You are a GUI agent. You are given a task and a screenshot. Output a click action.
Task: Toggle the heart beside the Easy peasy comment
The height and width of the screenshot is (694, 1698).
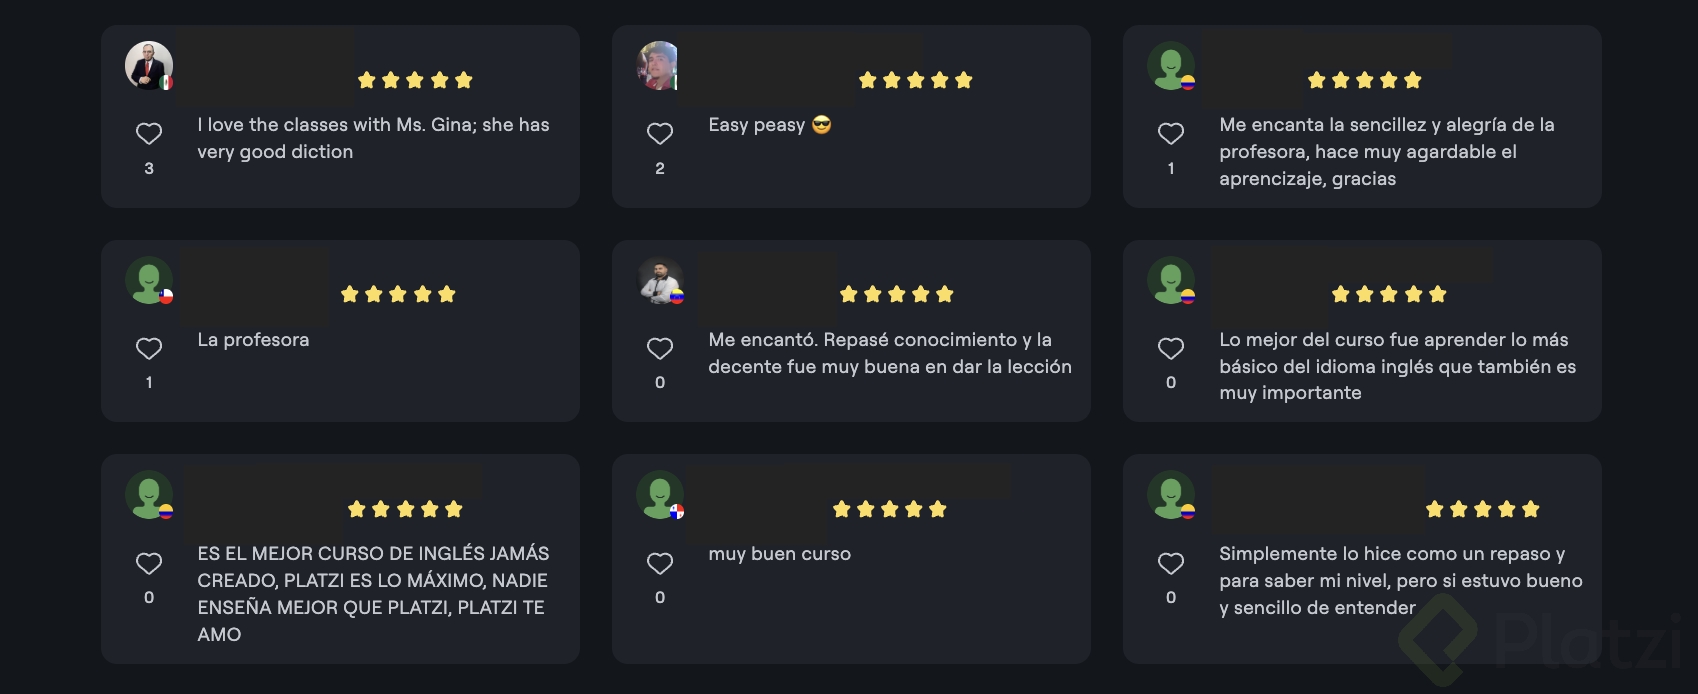660,133
